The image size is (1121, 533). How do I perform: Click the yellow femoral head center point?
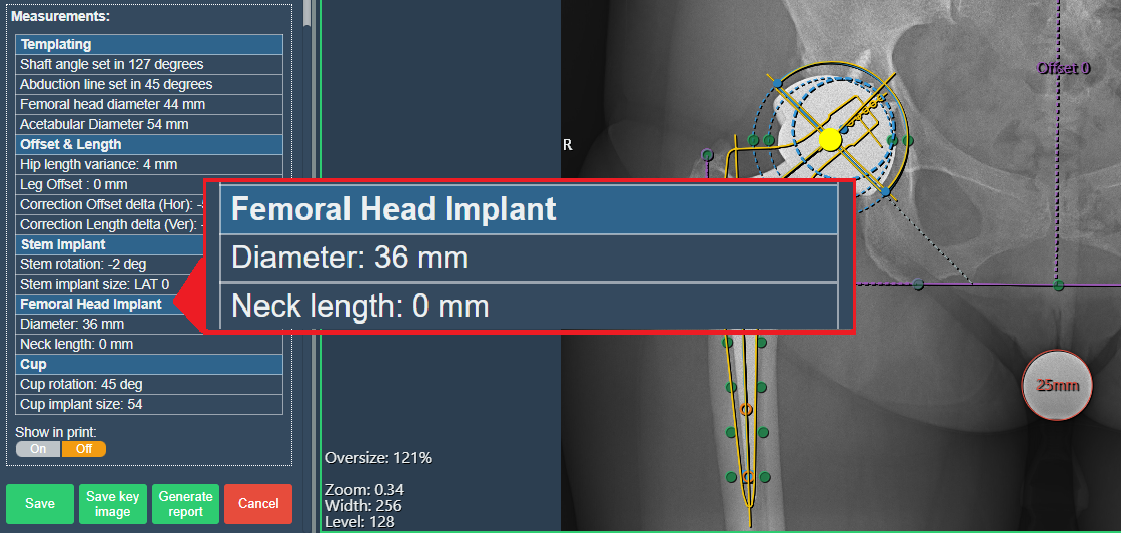click(x=829, y=140)
